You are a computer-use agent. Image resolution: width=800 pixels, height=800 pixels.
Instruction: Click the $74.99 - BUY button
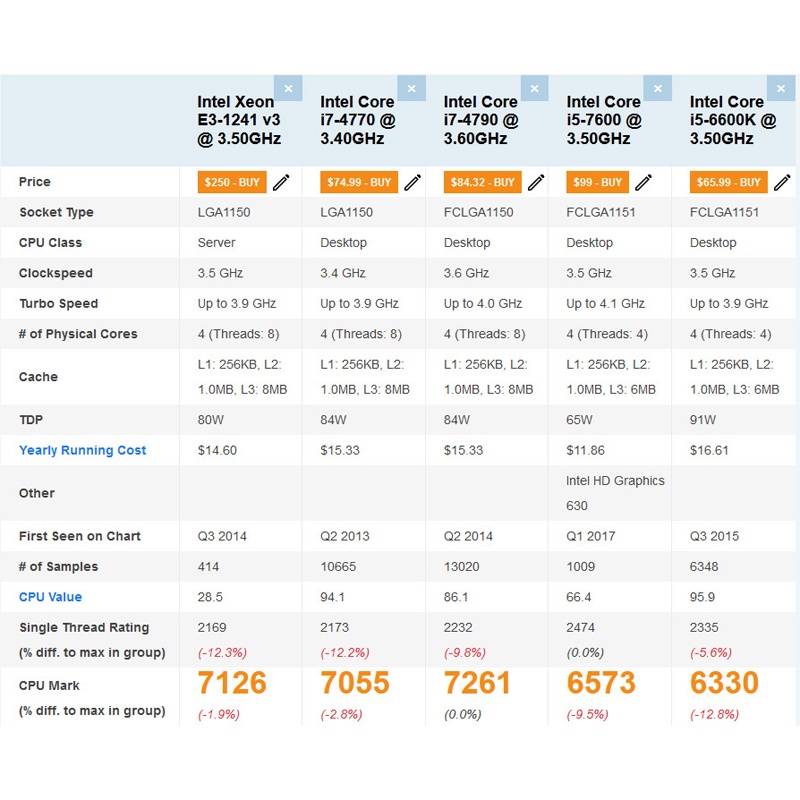(x=359, y=182)
